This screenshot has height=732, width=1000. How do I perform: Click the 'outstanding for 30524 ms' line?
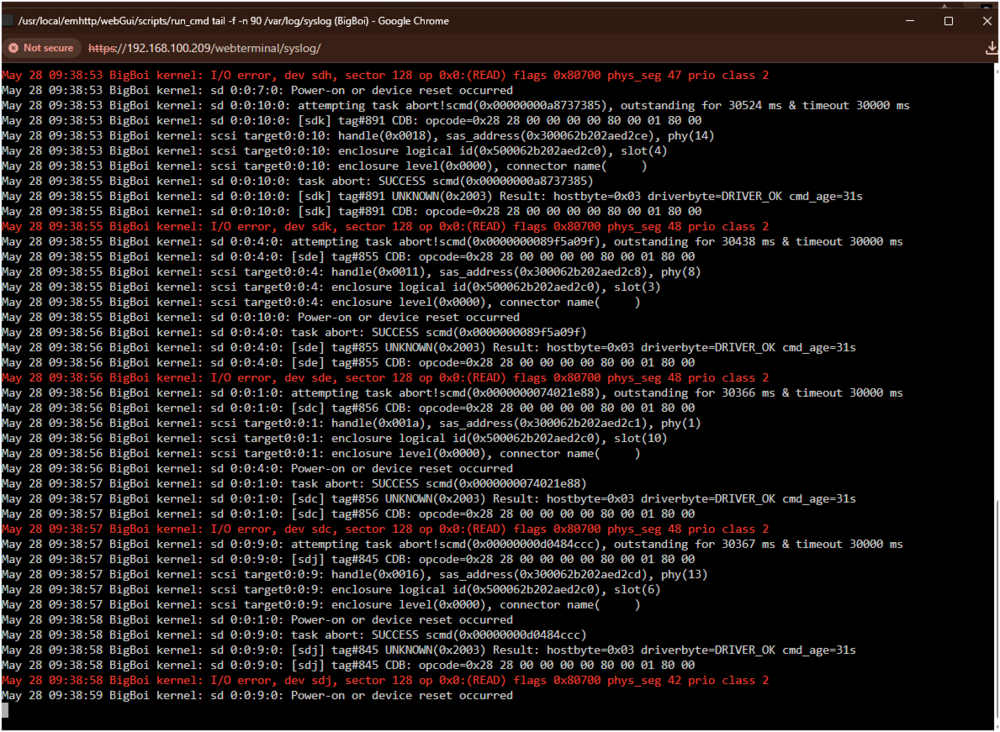(455, 106)
